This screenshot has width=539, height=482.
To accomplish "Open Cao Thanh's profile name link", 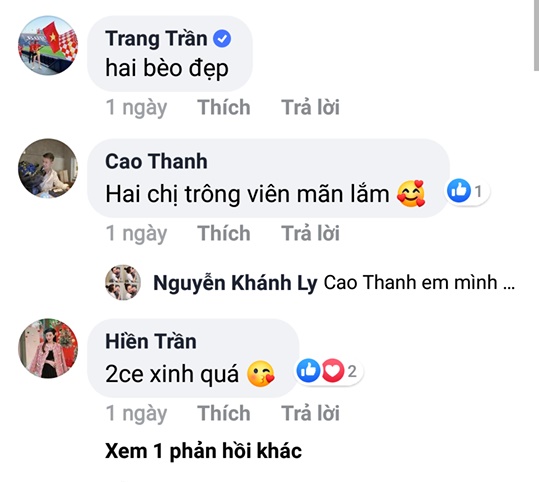I will pos(156,162).
